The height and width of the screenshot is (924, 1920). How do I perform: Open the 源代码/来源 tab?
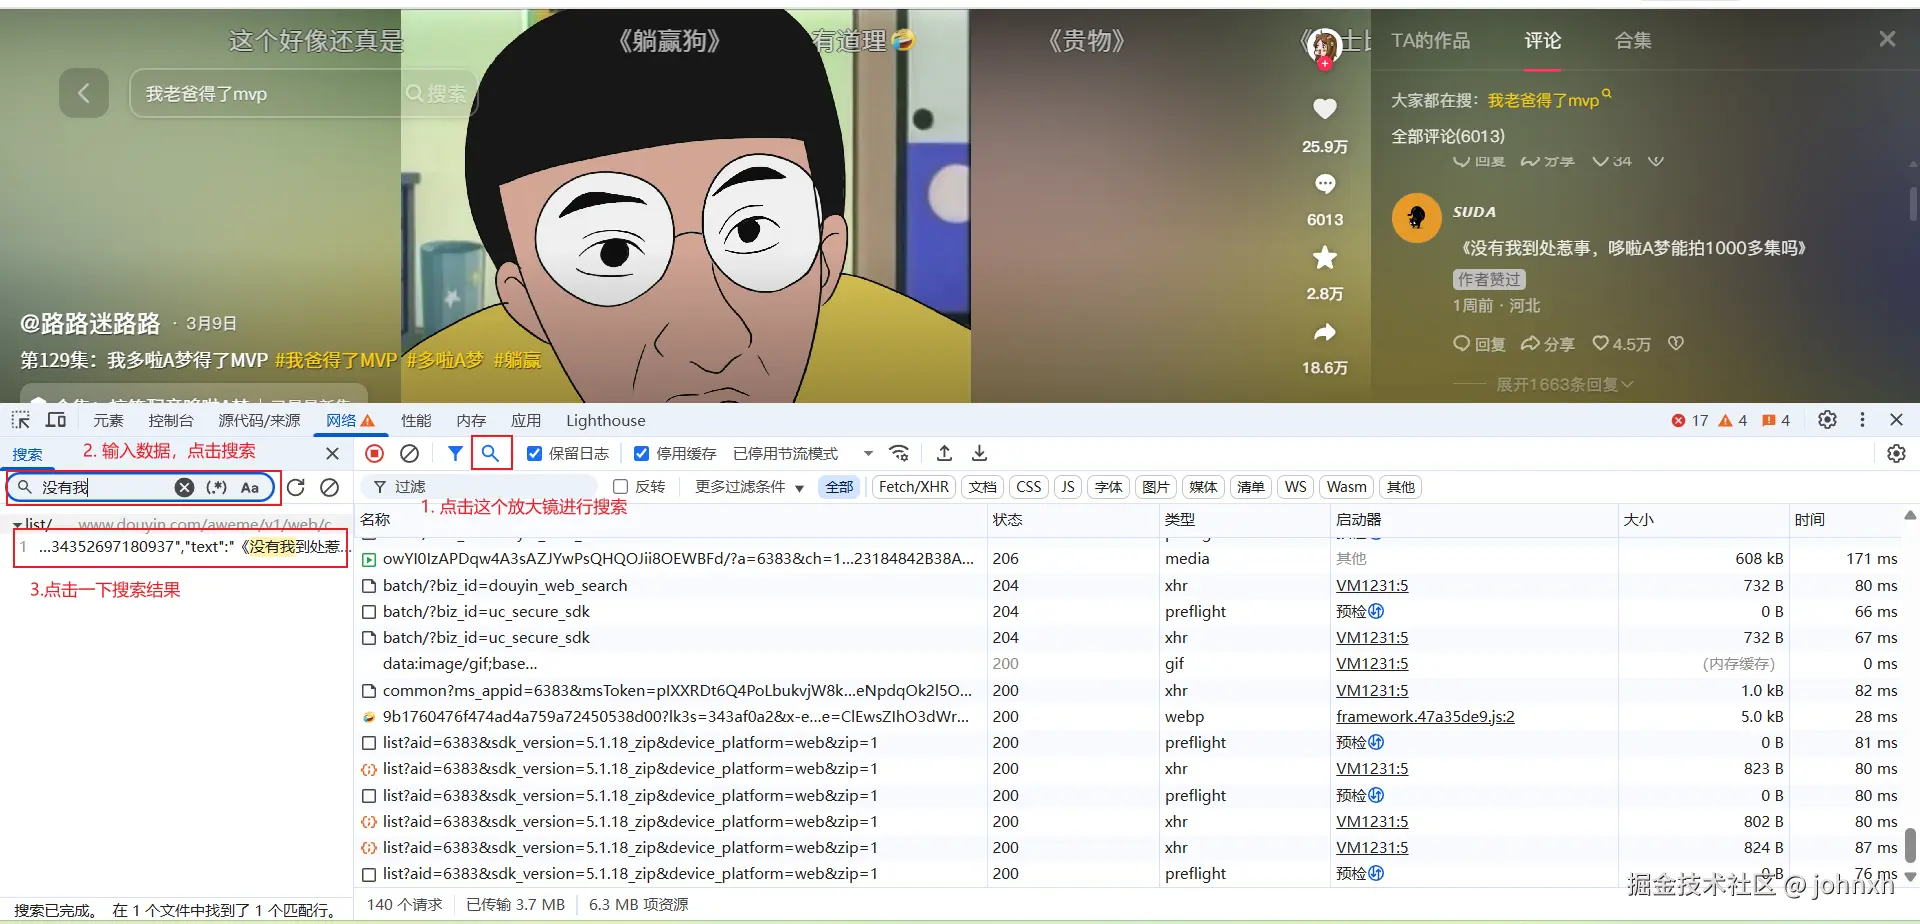(259, 421)
